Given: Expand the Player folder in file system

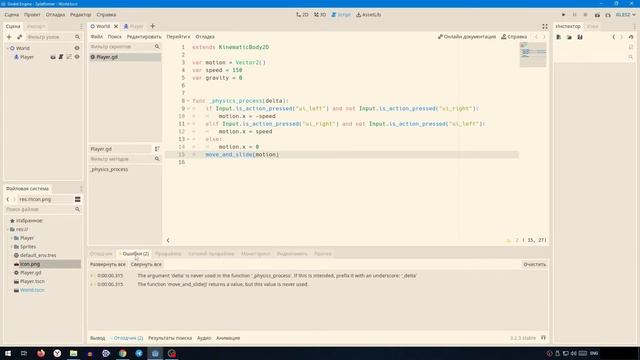Looking at the screenshot, I should tap(11, 238).
